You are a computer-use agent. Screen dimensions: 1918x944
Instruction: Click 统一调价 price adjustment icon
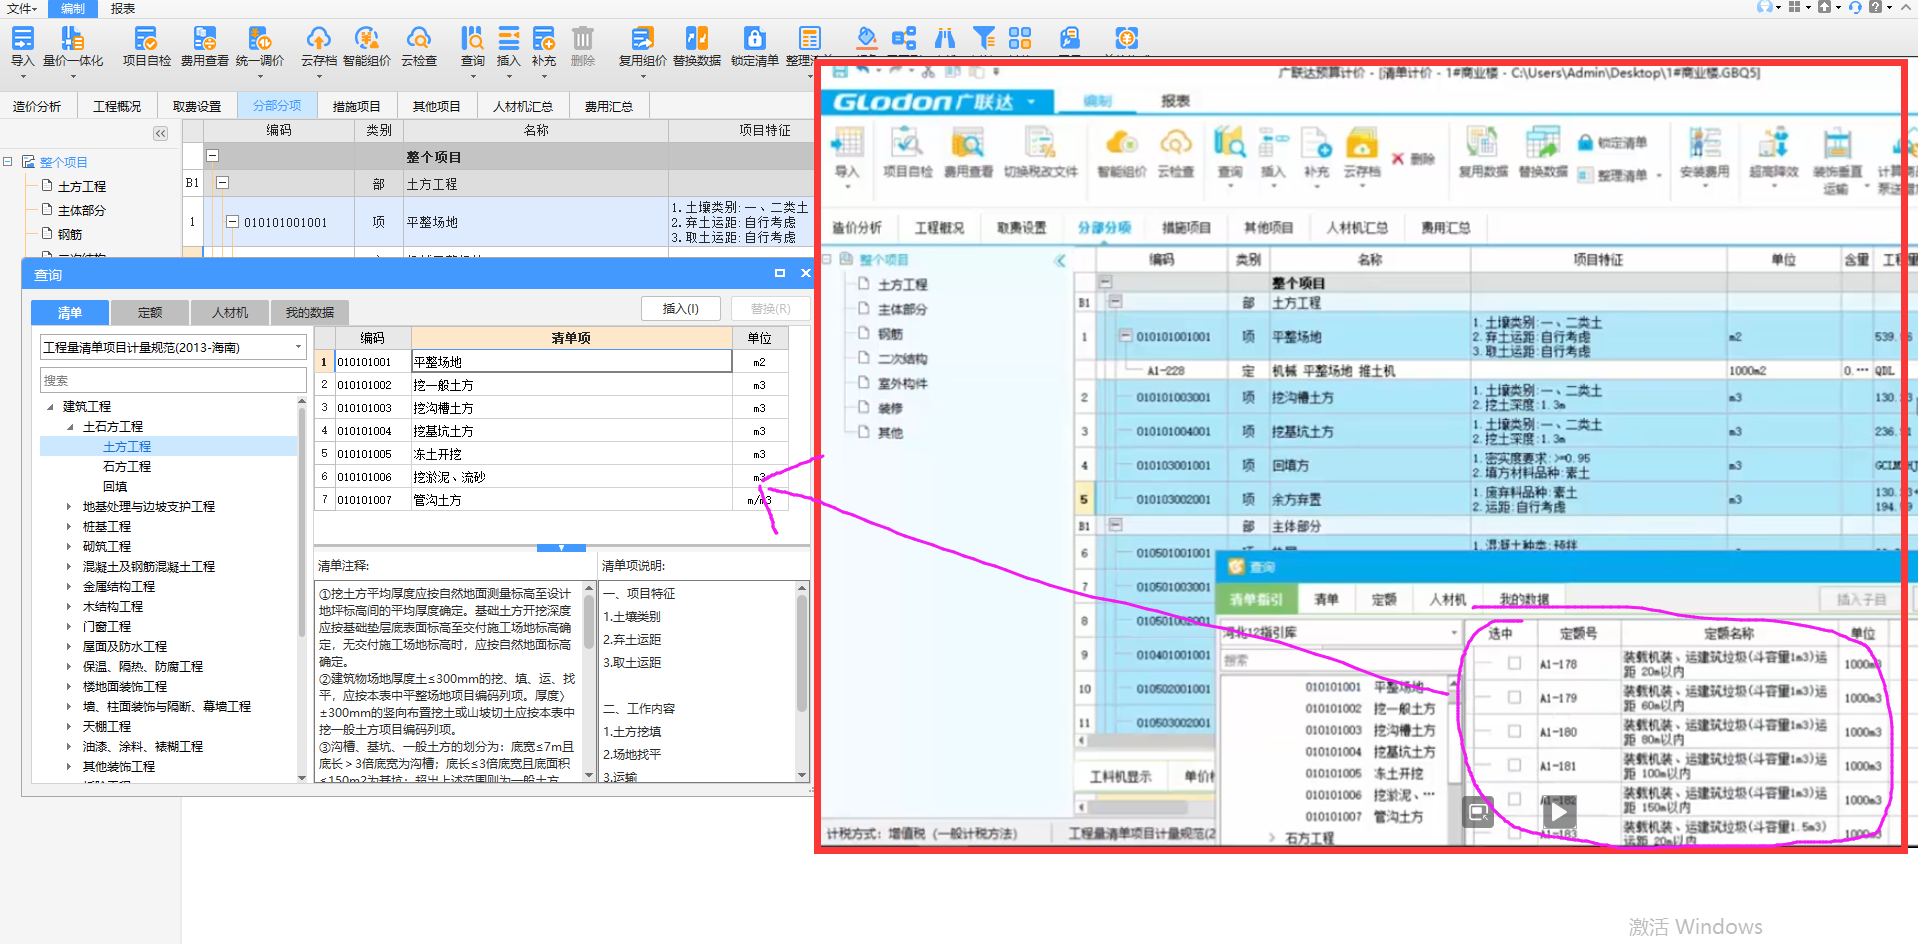tap(259, 39)
